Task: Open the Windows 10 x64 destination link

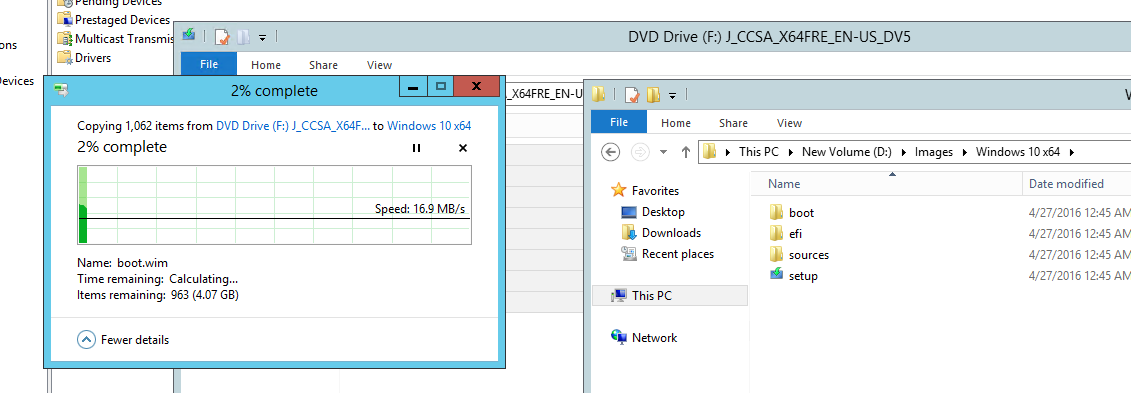Action: tap(429, 125)
